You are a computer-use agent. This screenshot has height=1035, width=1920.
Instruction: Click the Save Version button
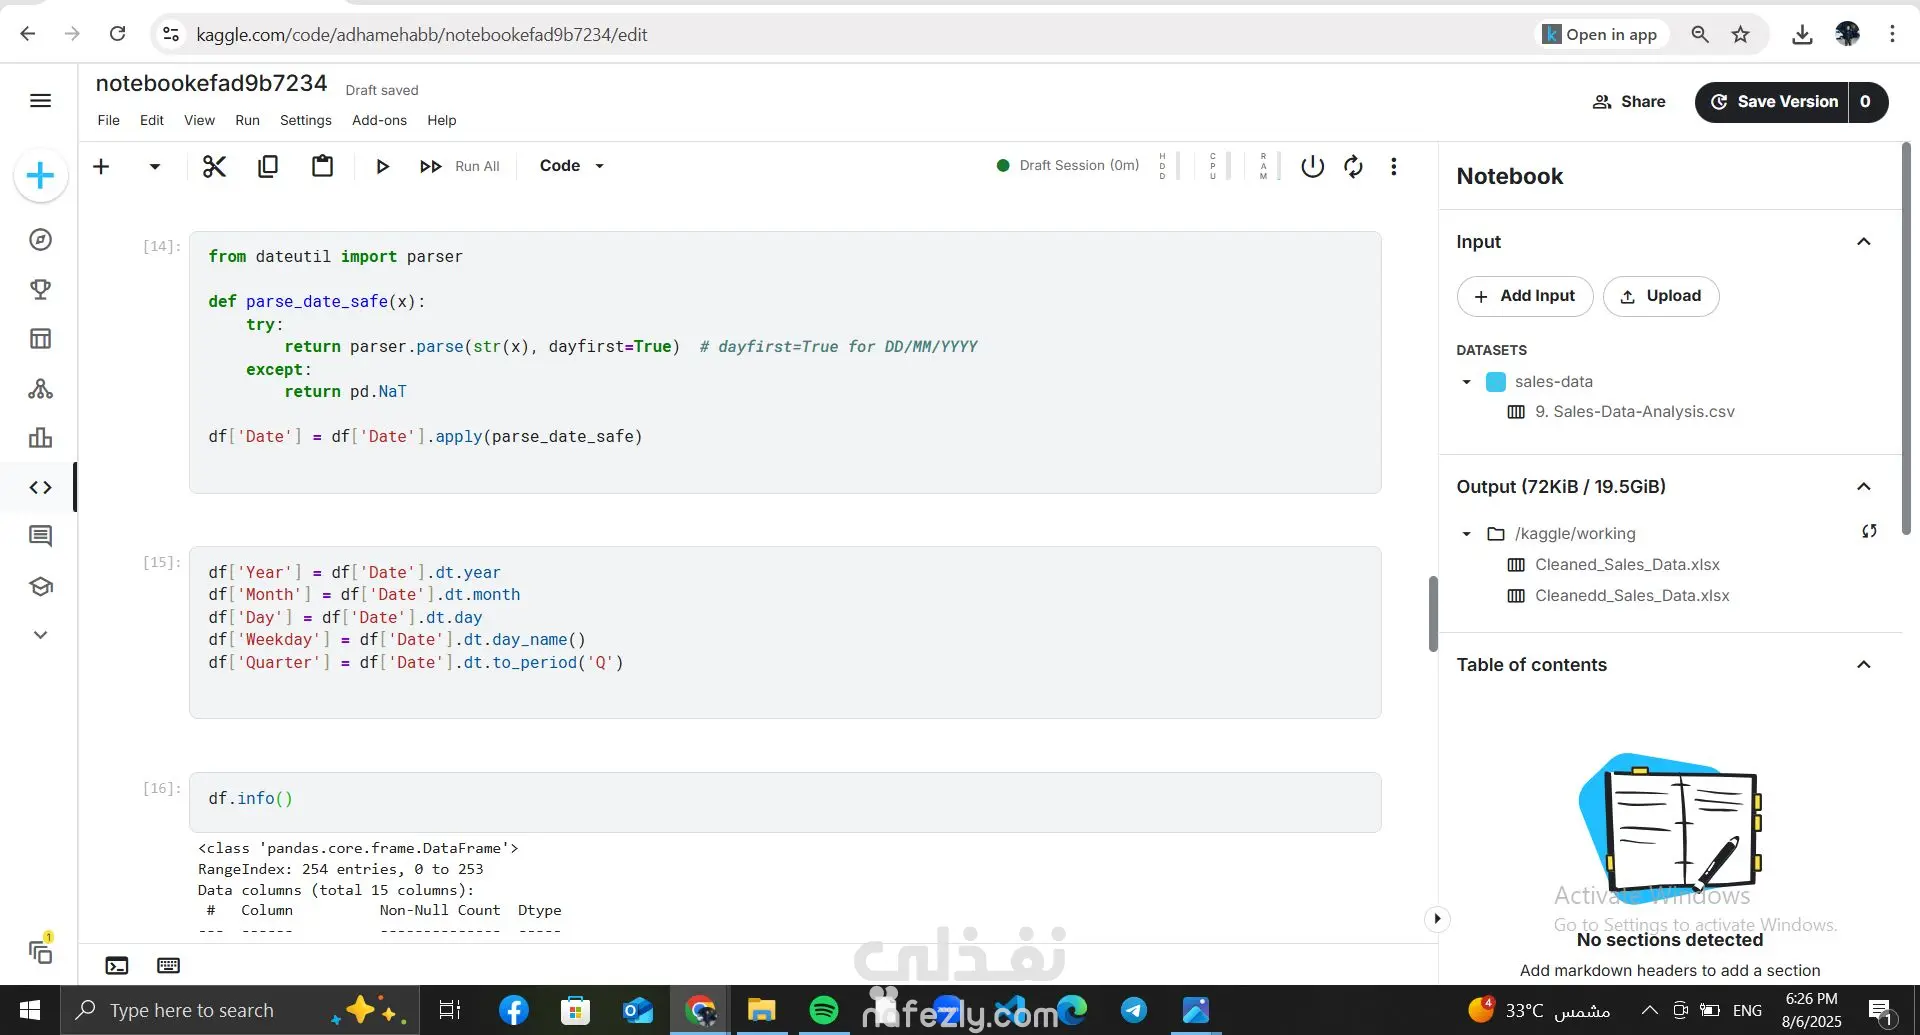click(x=1772, y=102)
